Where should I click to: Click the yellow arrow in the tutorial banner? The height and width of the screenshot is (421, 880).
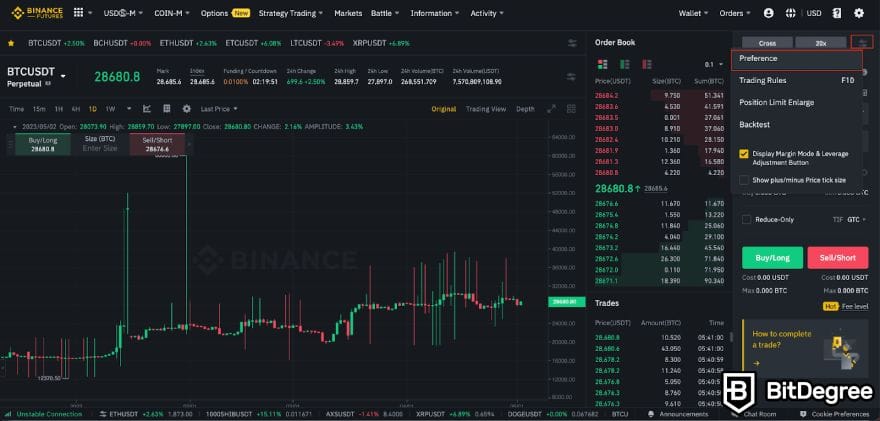756,363
